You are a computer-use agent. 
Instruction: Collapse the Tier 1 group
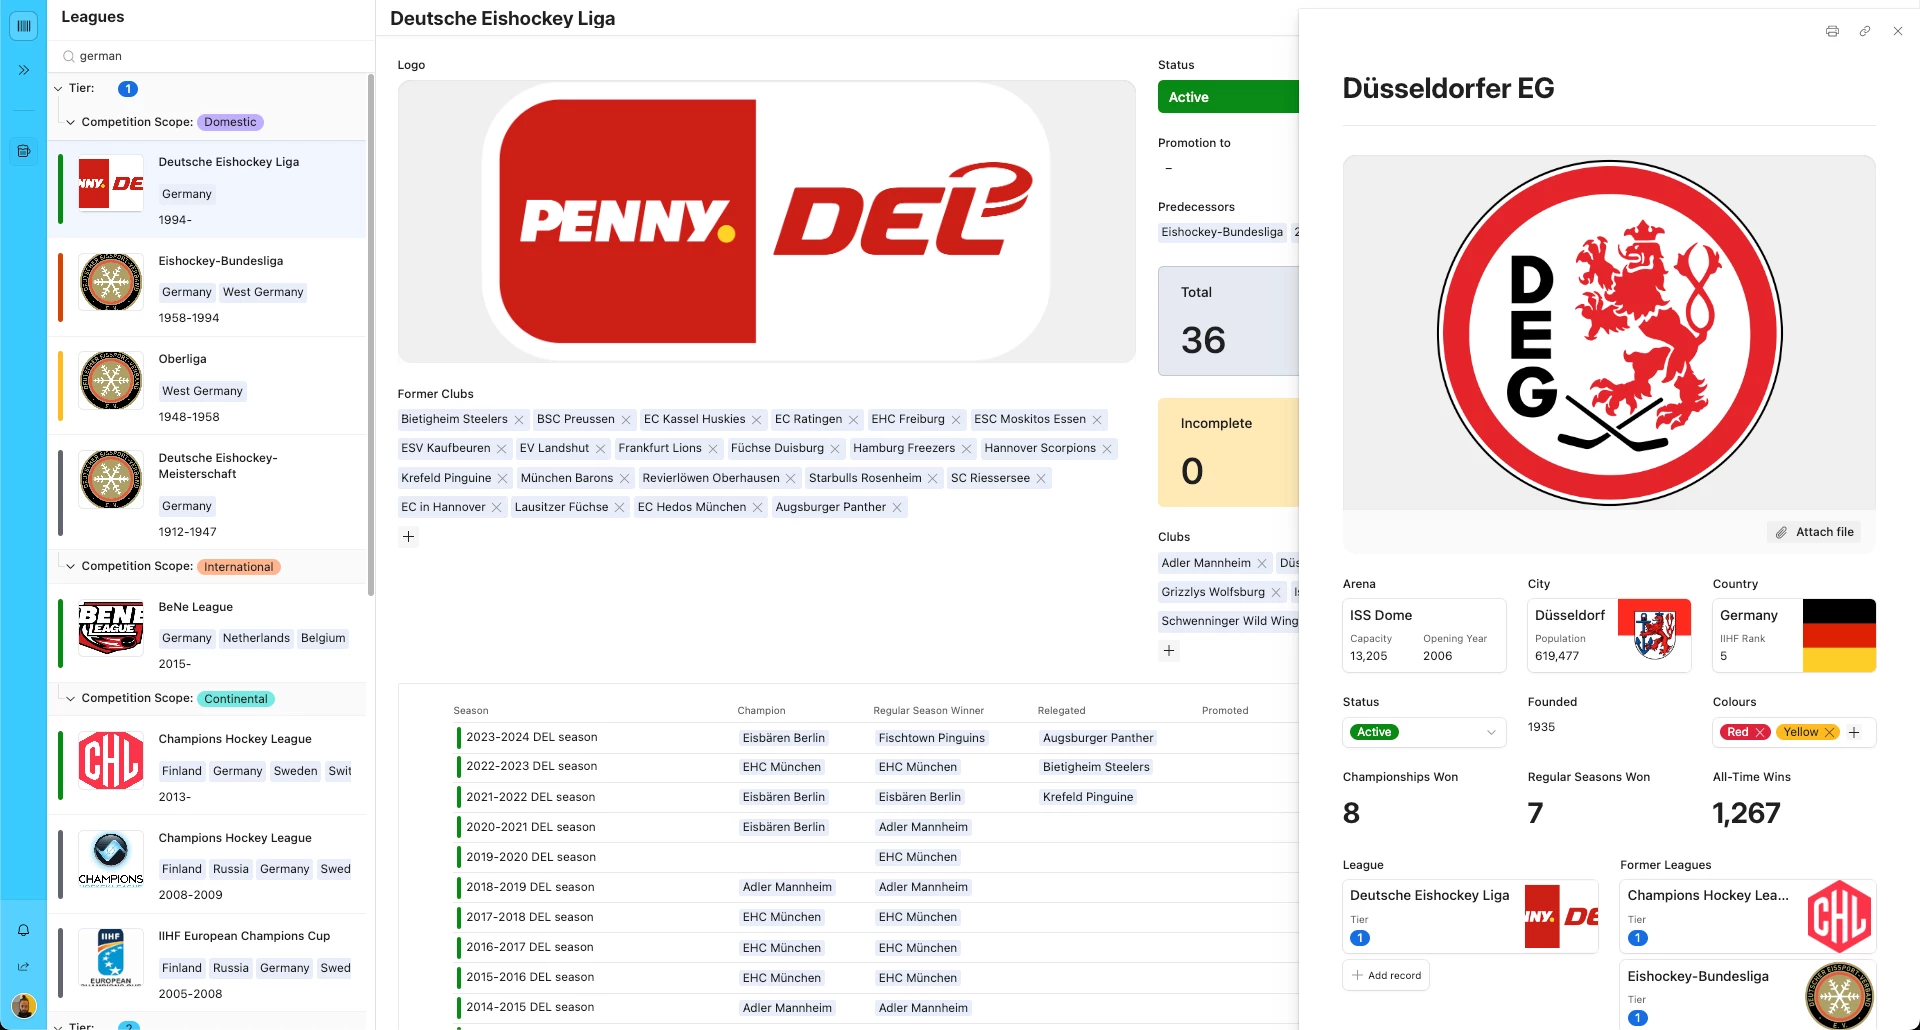[x=58, y=89]
